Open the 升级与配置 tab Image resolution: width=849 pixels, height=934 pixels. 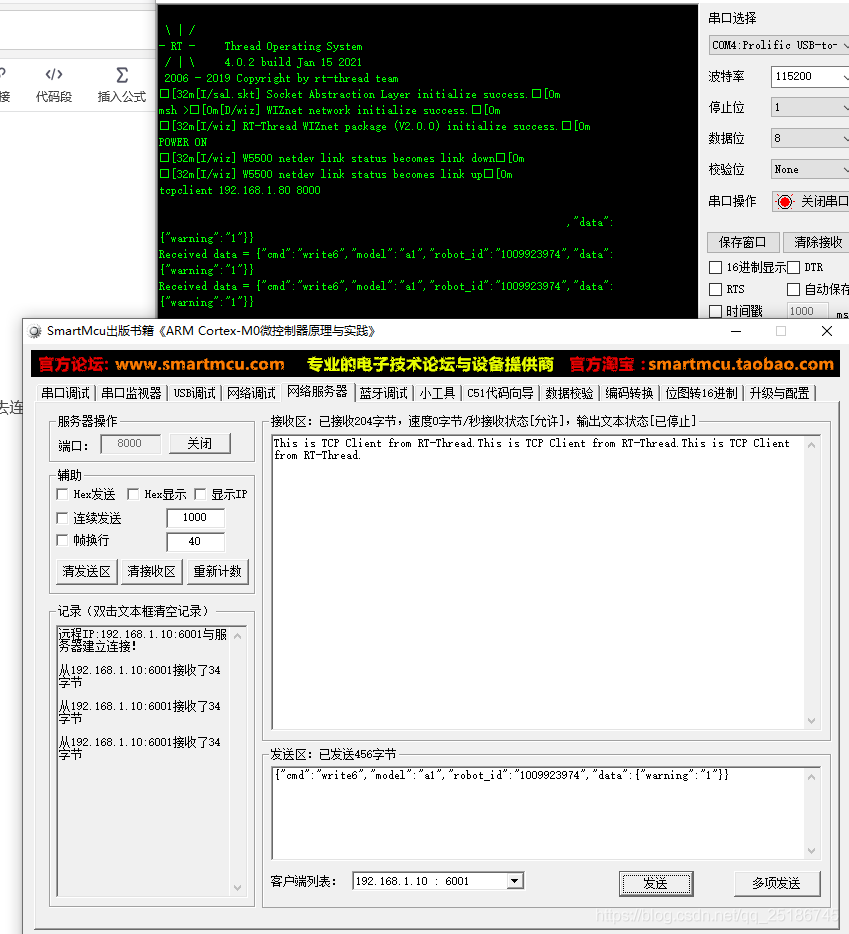pyautogui.click(x=780, y=393)
